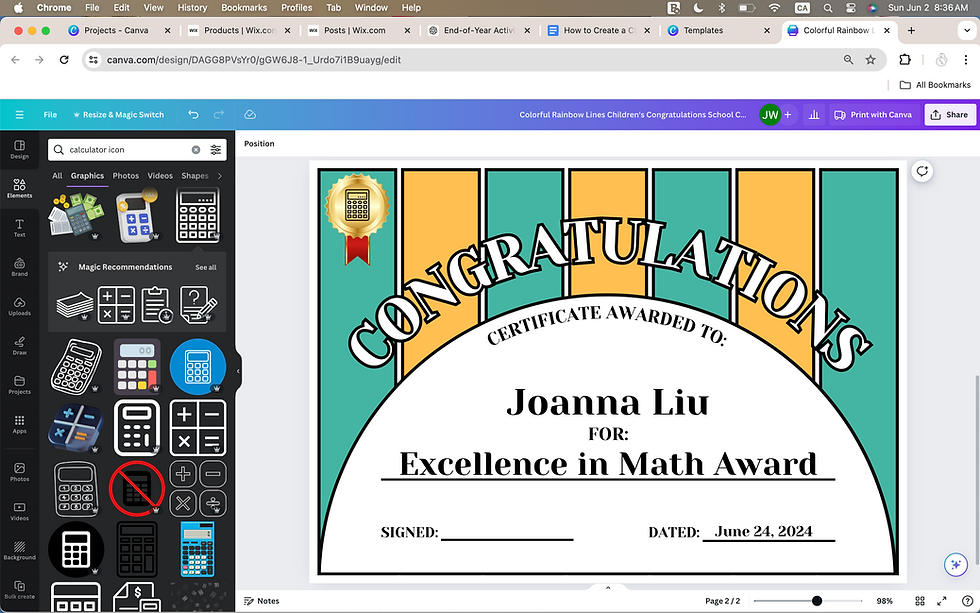Image resolution: width=980 pixels, height=613 pixels.
Task: Bookmark this page with star icon
Action: [870, 60]
